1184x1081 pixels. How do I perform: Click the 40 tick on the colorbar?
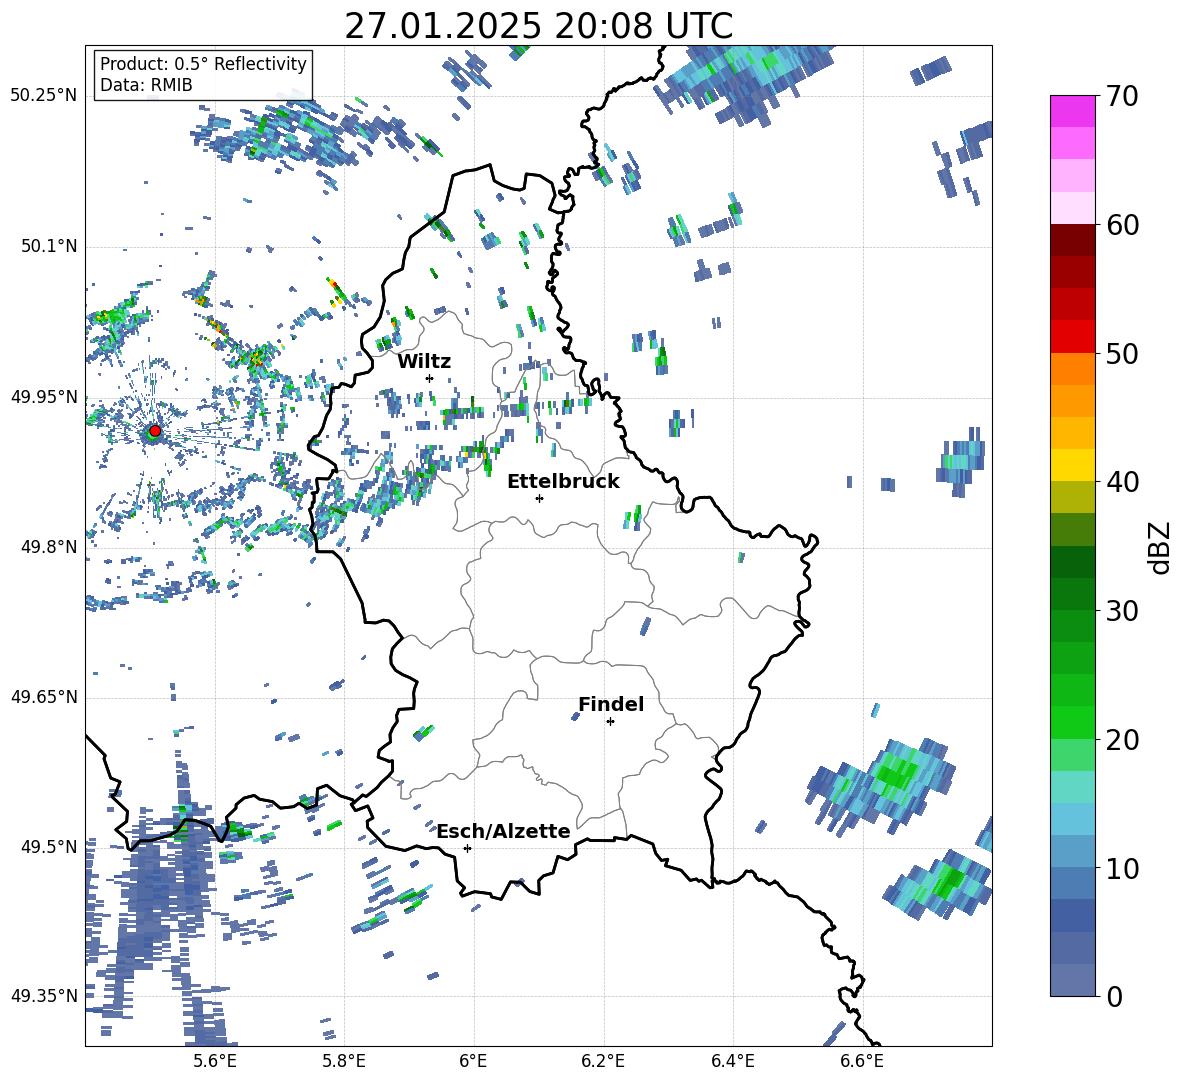click(1122, 482)
